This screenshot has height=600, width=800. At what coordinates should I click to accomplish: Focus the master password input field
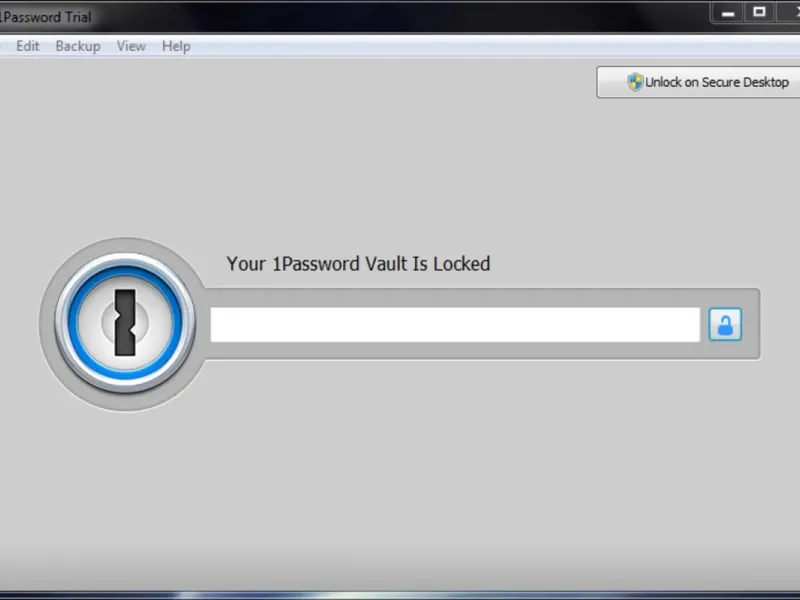[x=455, y=324]
